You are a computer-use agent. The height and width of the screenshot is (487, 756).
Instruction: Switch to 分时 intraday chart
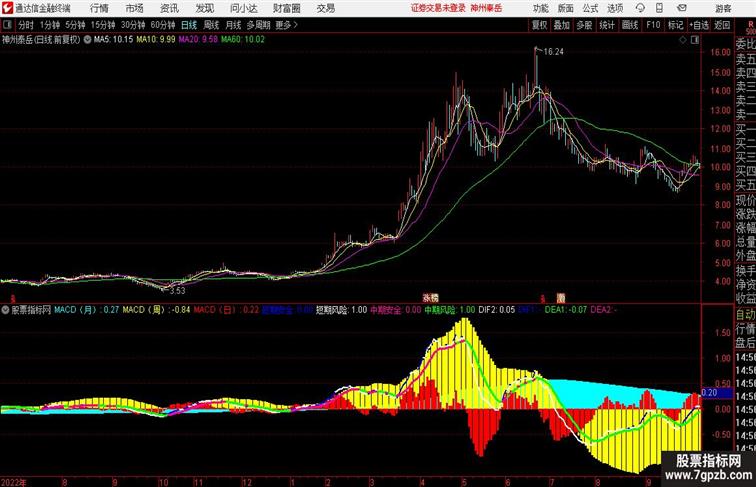[26, 25]
